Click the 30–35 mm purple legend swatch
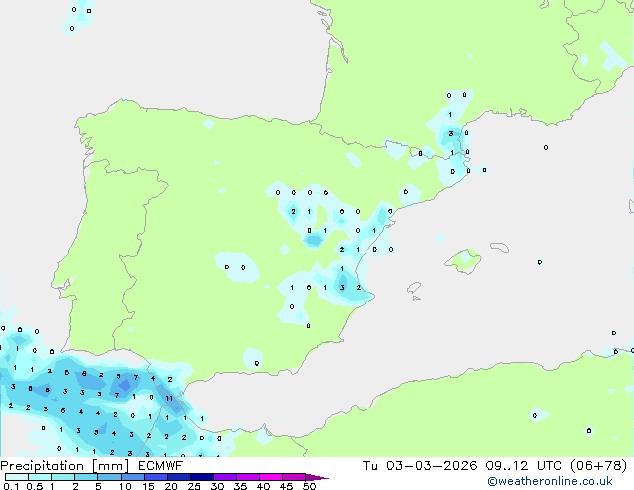 pyautogui.click(x=225, y=477)
